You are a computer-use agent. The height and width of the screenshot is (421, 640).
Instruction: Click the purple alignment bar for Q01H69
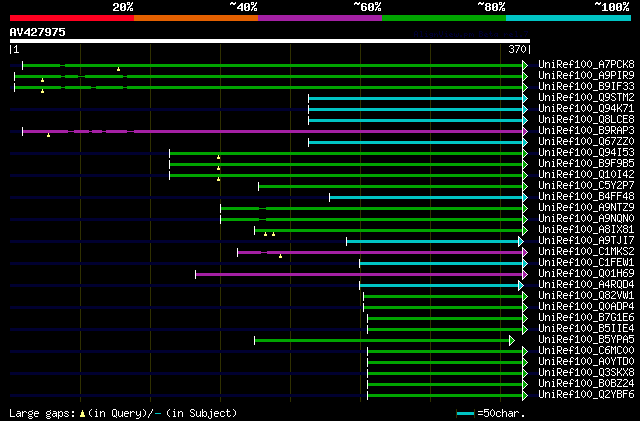359,274
